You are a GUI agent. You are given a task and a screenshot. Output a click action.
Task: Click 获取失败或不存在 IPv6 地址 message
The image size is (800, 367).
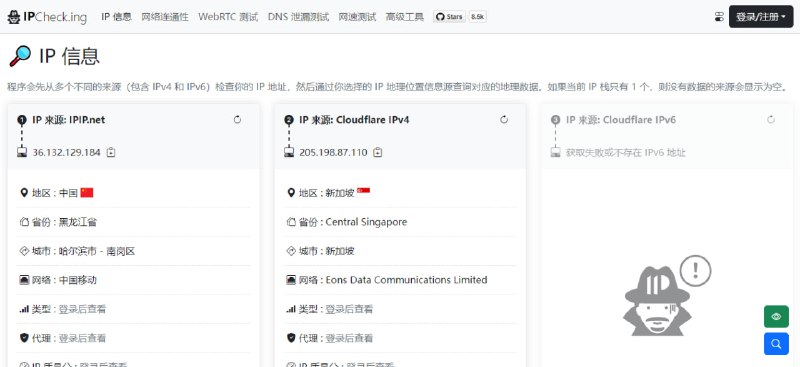(x=626, y=152)
